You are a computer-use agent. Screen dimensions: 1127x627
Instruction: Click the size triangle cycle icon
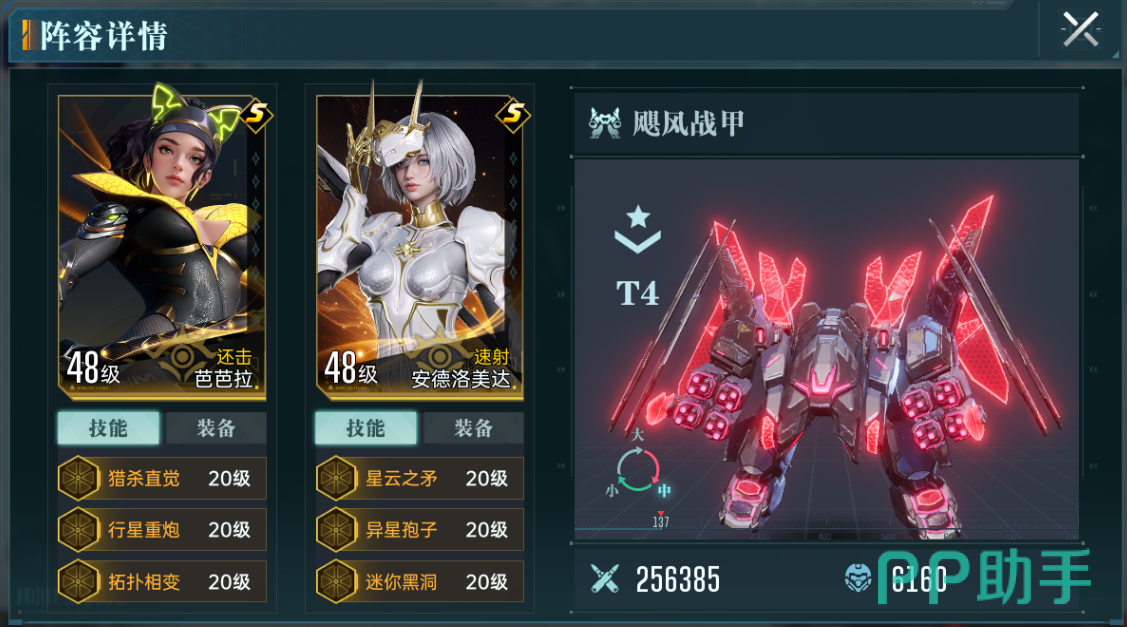pyautogui.click(x=638, y=470)
